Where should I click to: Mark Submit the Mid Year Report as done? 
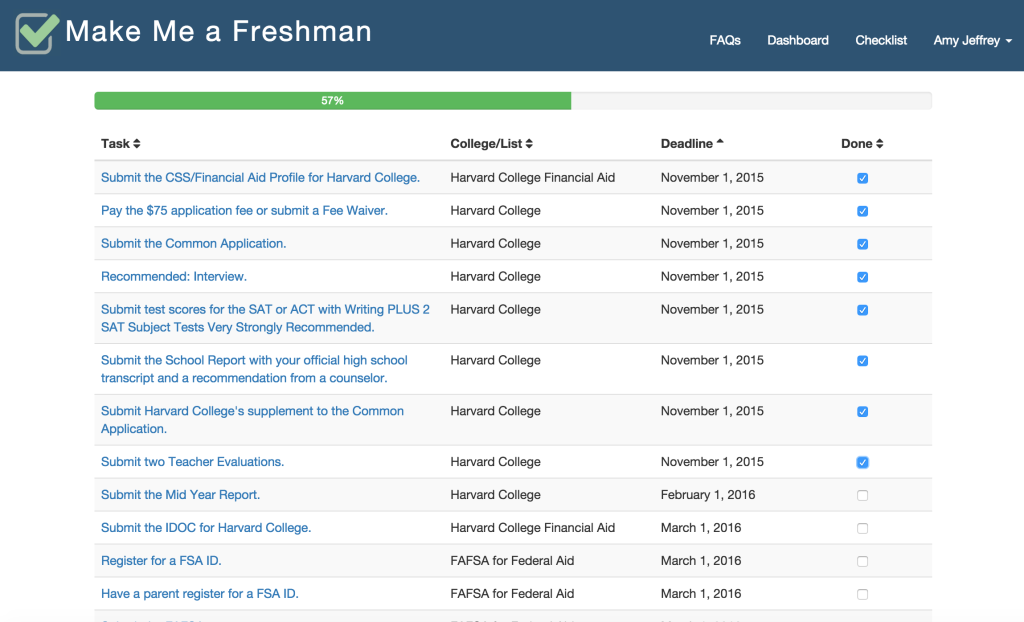[x=862, y=495]
